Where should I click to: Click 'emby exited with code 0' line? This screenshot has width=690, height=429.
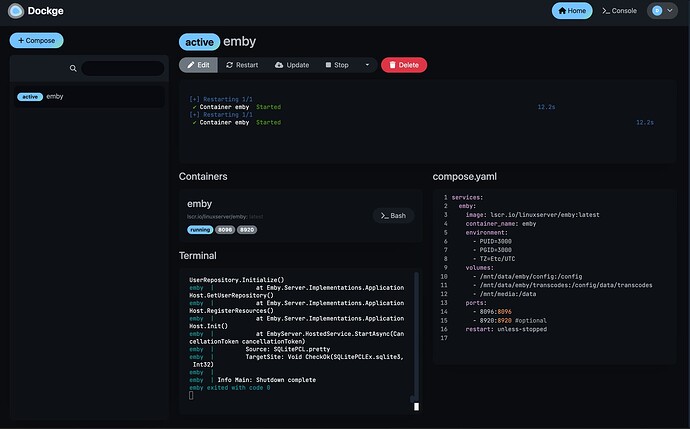coord(230,388)
